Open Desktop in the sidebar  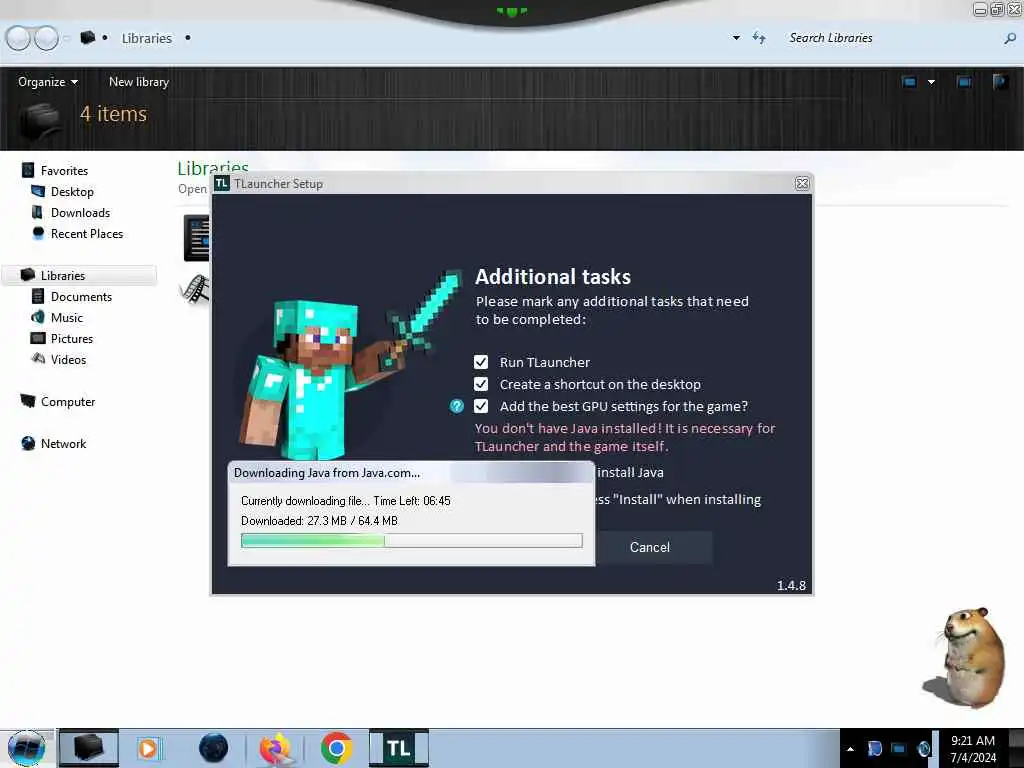coord(72,191)
